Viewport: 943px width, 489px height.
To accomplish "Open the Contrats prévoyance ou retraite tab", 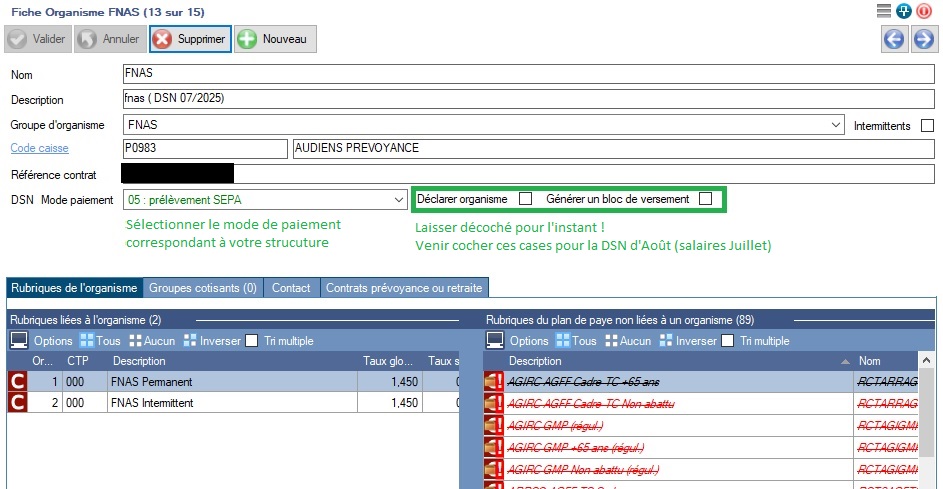I will coord(405,288).
